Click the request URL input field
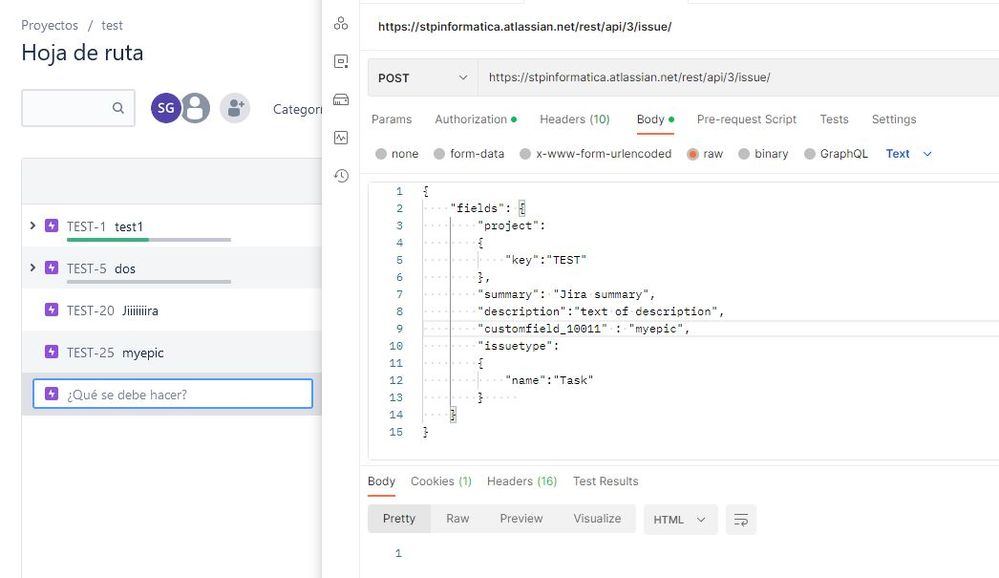This screenshot has width=999, height=578. click(739, 78)
